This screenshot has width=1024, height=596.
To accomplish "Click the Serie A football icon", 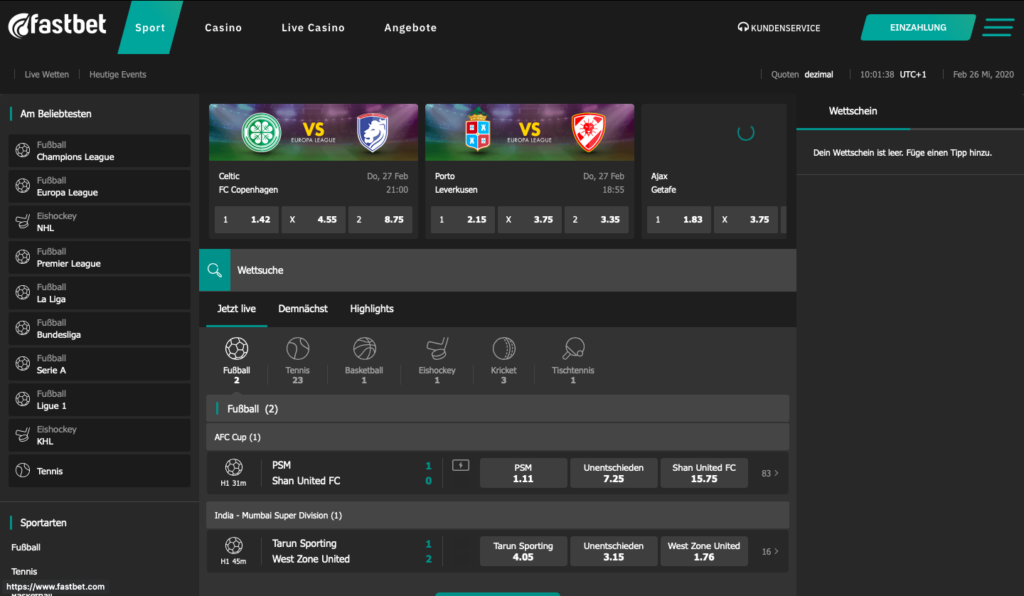I will pyautogui.click(x=23, y=364).
